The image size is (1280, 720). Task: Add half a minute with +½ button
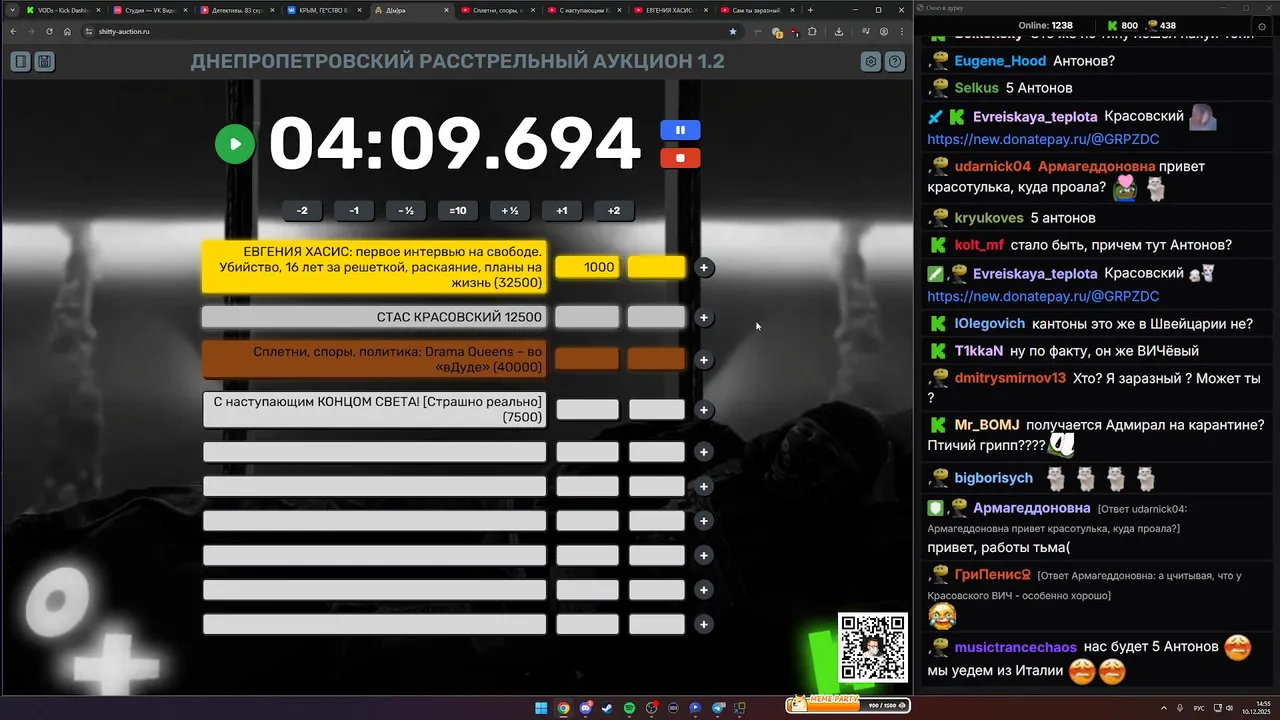pyautogui.click(x=510, y=210)
